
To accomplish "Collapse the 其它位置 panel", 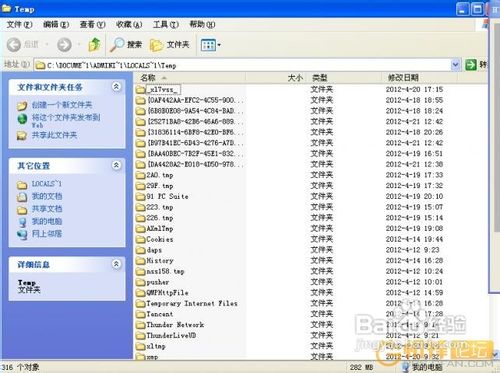I will [116, 165].
